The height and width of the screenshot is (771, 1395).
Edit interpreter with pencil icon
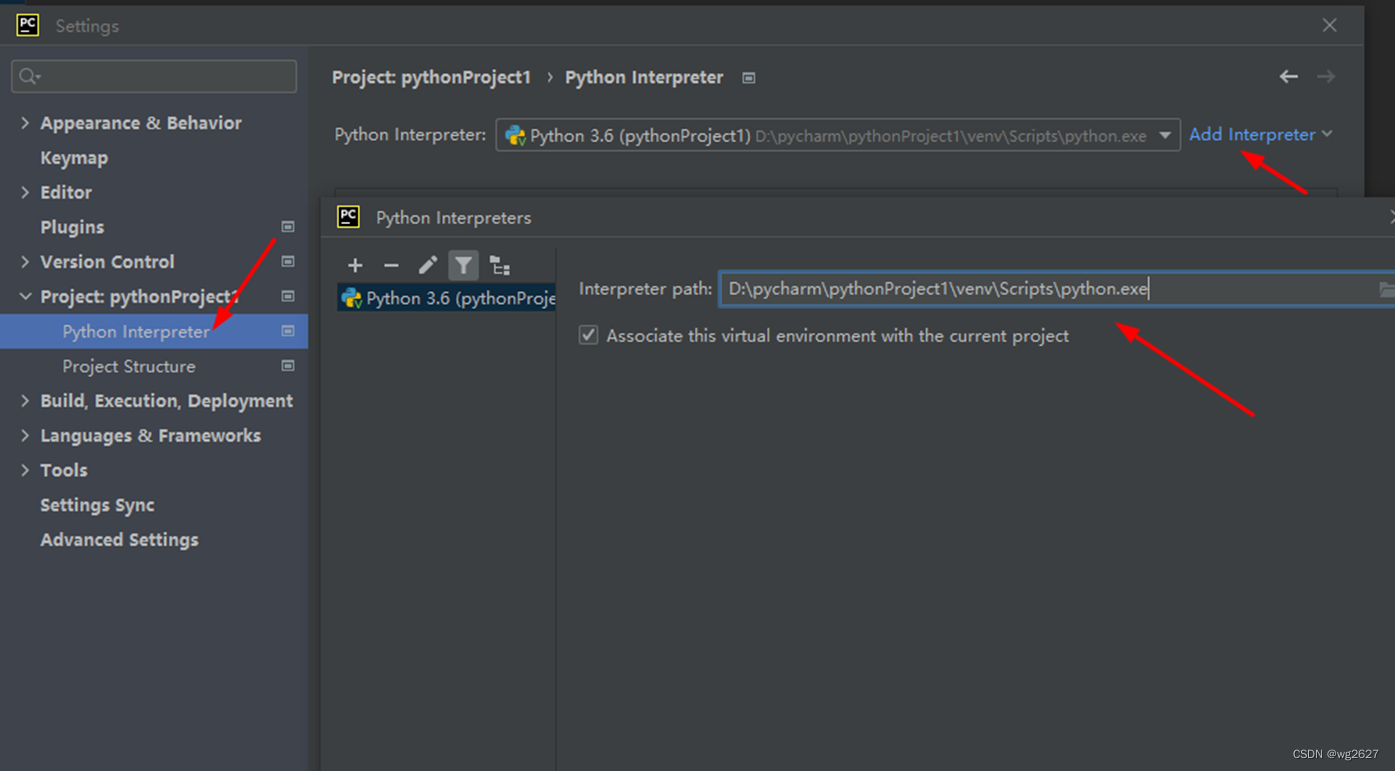[427, 265]
